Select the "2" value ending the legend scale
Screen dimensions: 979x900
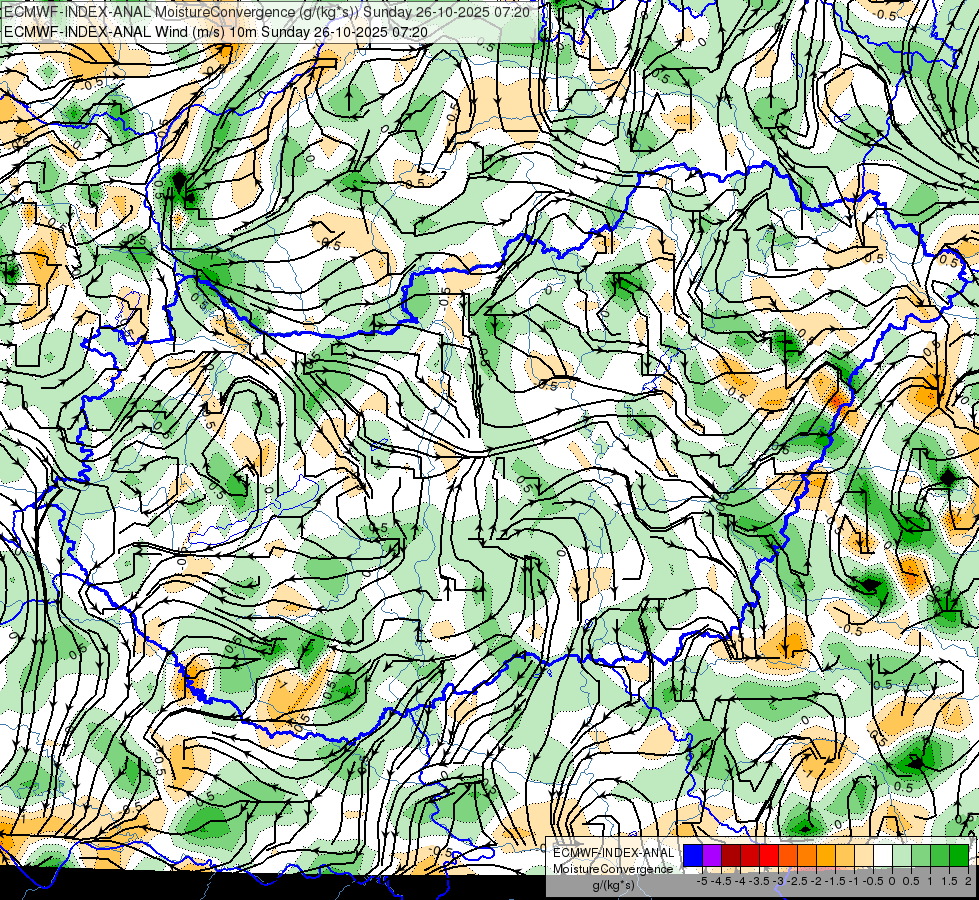pos(968,881)
